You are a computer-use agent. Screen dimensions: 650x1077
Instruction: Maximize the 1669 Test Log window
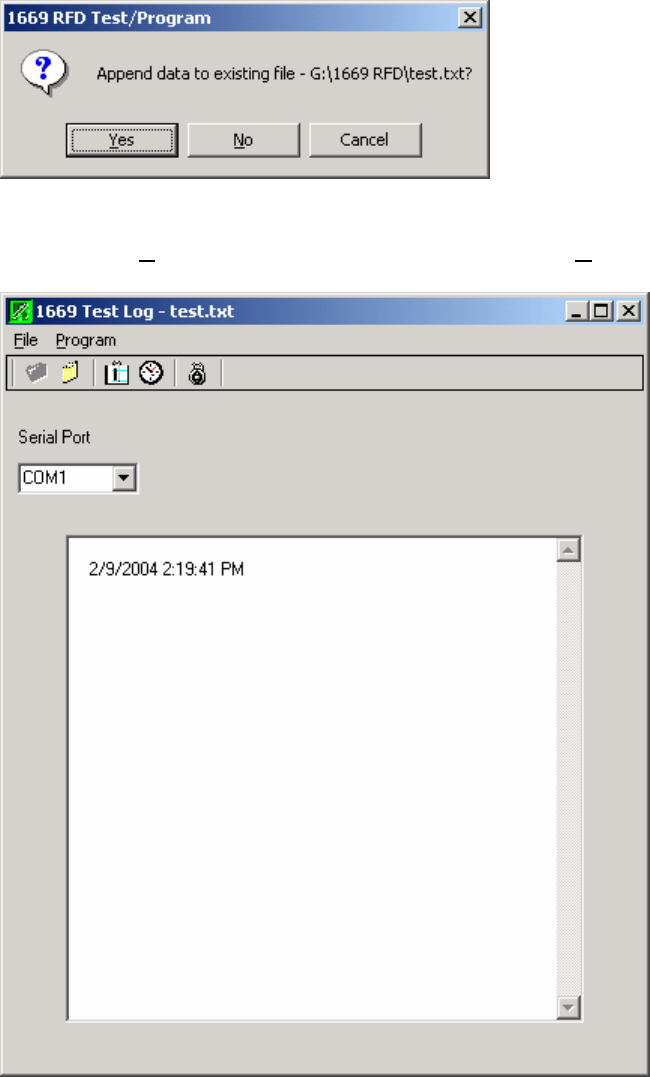coord(601,312)
